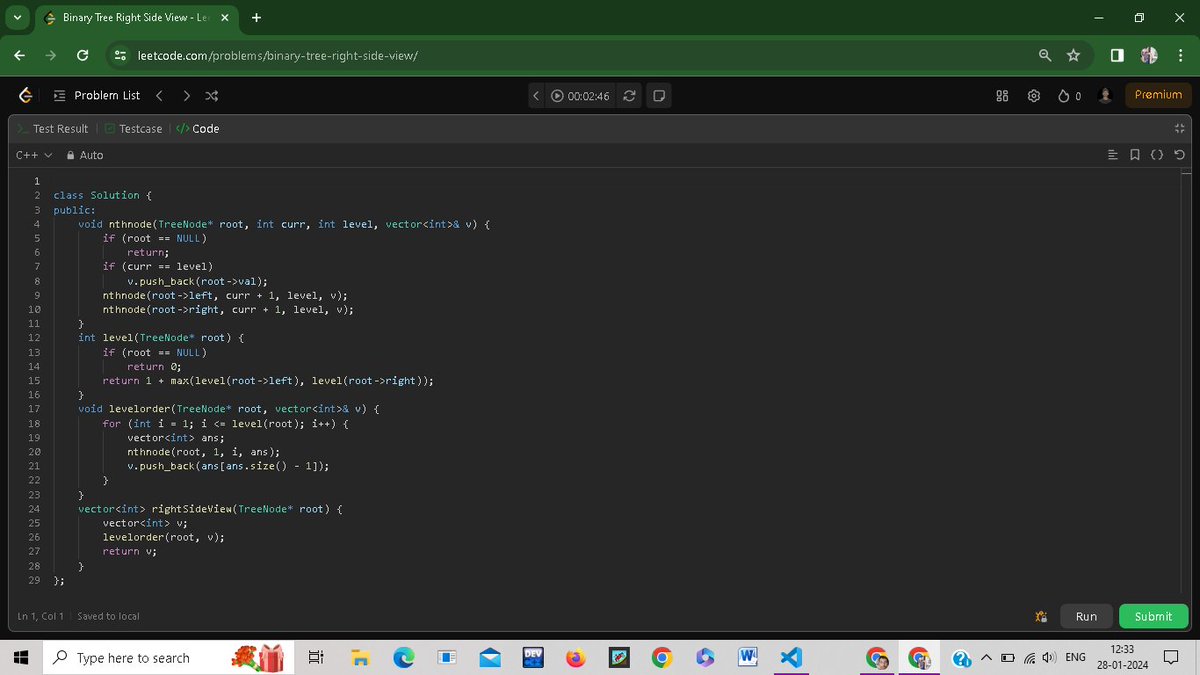Click line number 17 in the gutter
Screen dimensions: 1200x675
pos(34,409)
